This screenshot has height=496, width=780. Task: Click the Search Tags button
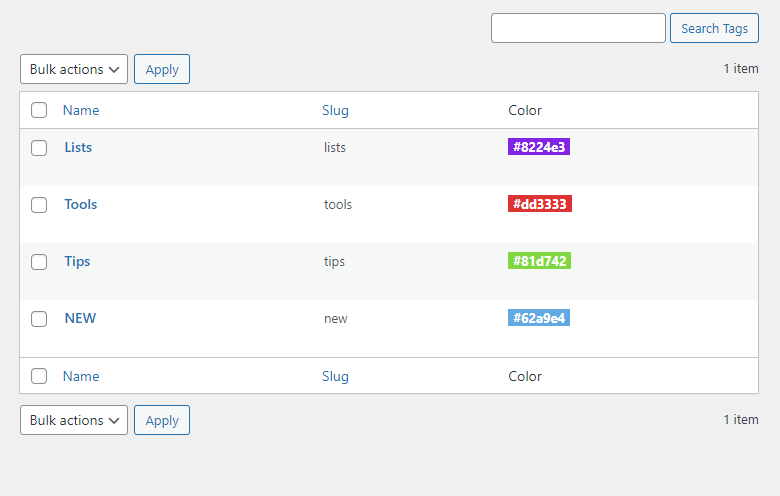click(714, 28)
